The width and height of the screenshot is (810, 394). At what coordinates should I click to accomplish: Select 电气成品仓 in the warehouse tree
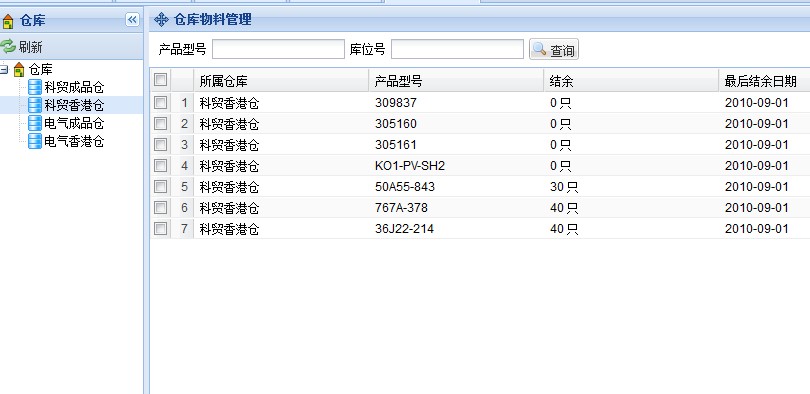tap(74, 123)
